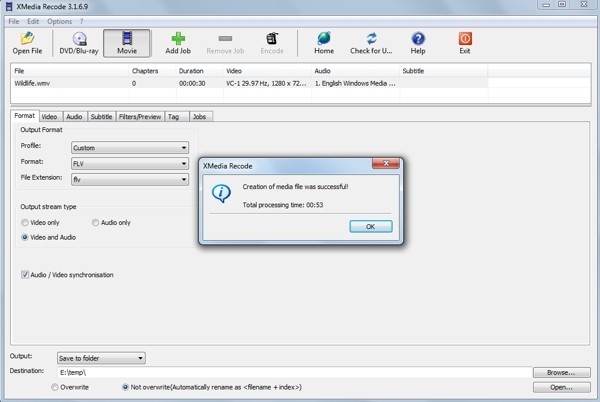Viewport: 600px width, 402px height.
Task: Click the Chapters column header
Action: (x=152, y=71)
